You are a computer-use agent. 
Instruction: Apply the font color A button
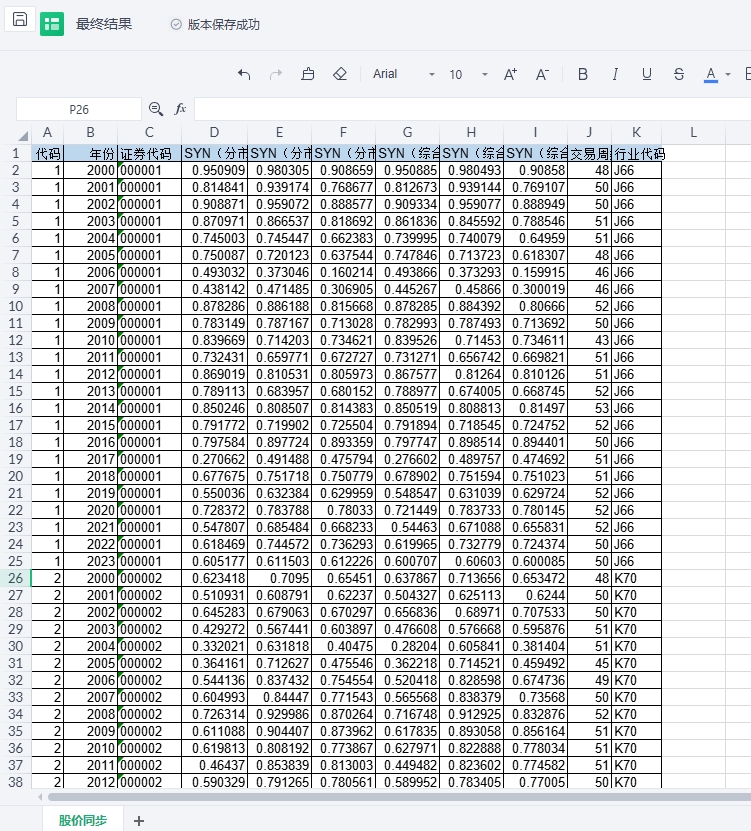coord(711,75)
